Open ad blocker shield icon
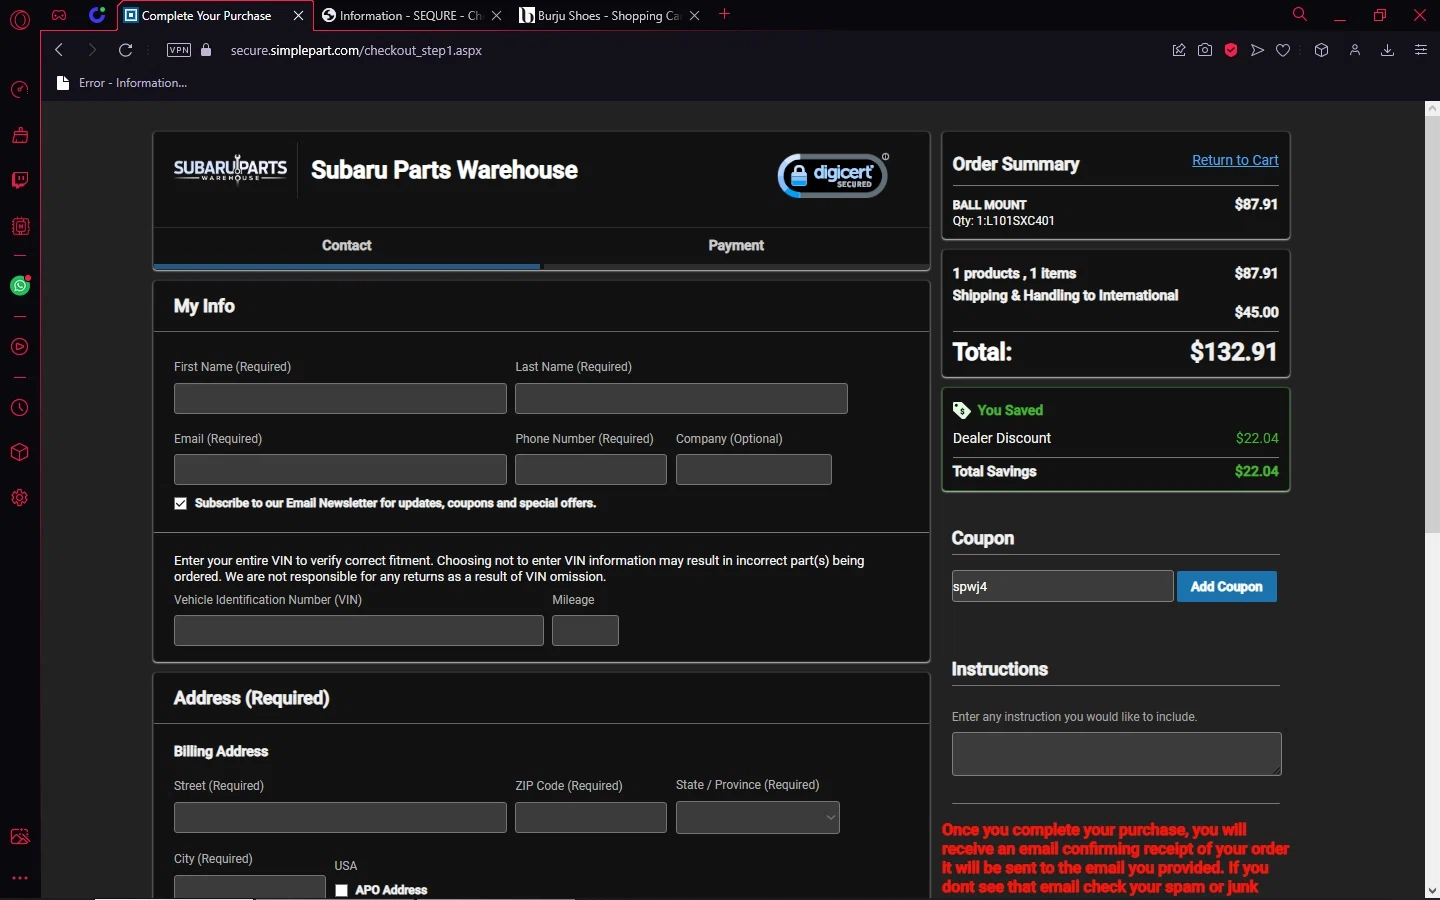 tap(1231, 50)
